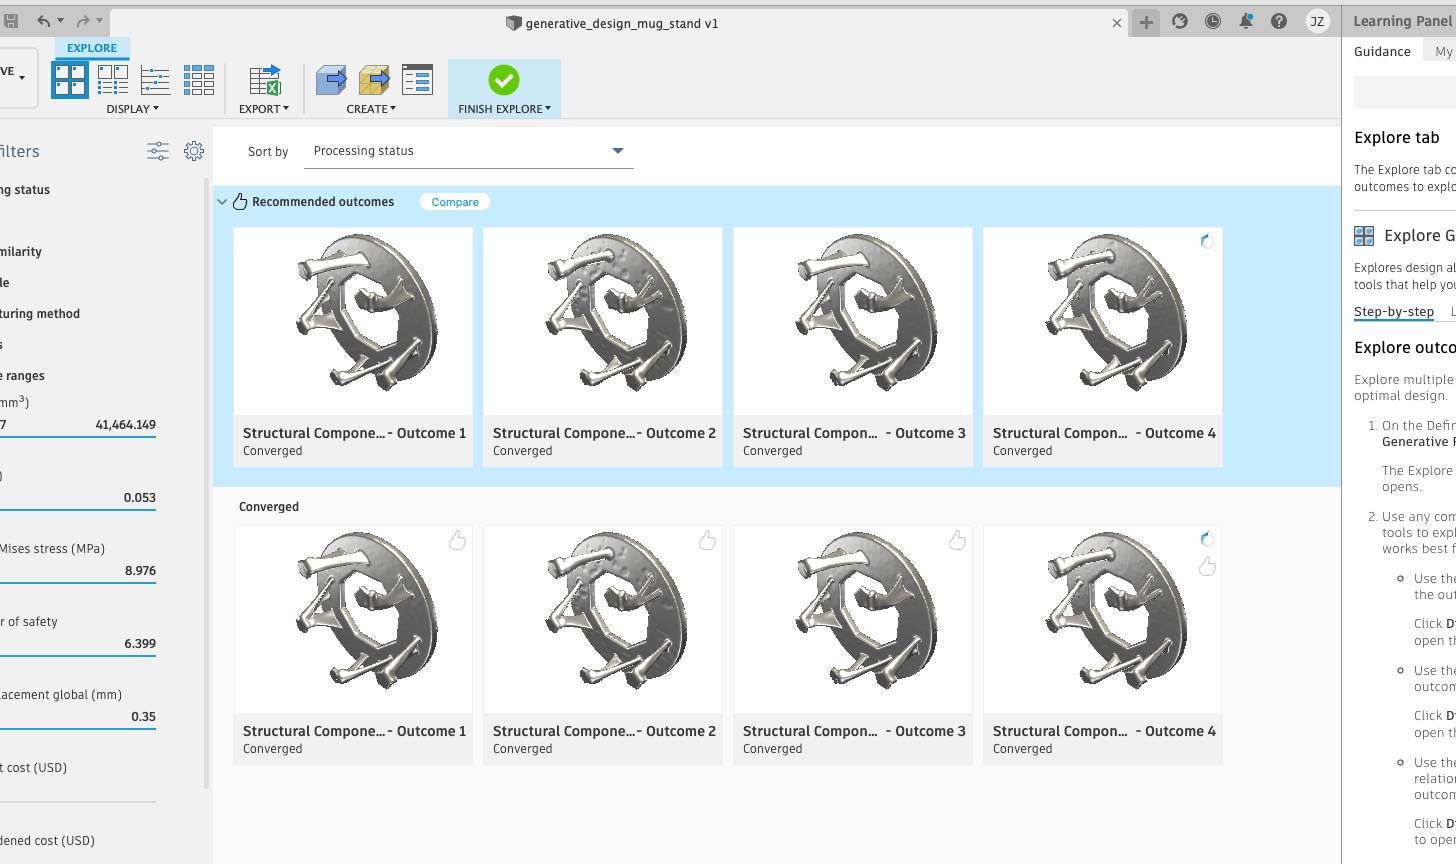Click the Undo arrow icon
This screenshot has width=1456, height=864.
(x=43, y=21)
